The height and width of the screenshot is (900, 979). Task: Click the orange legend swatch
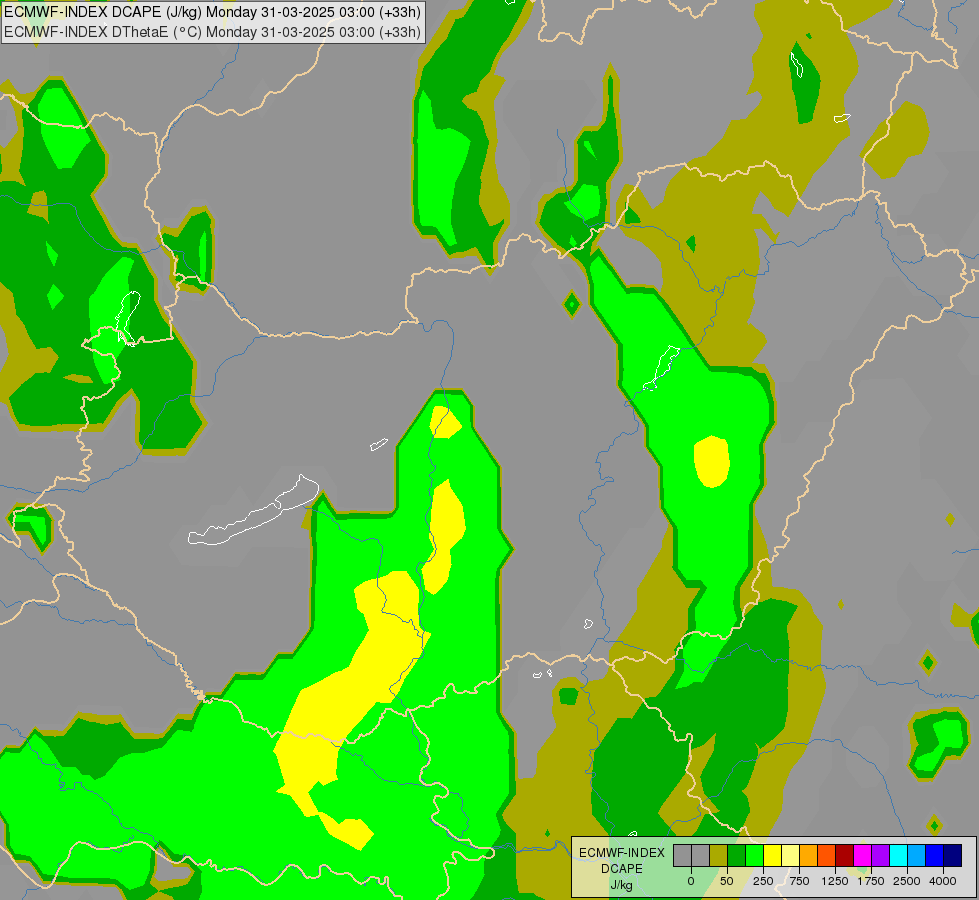click(x=809, y=855)
